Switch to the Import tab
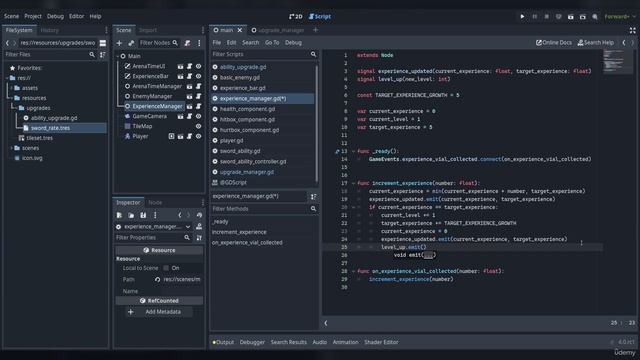The height and width of the screenshot is (360, 640). [148, 30]
